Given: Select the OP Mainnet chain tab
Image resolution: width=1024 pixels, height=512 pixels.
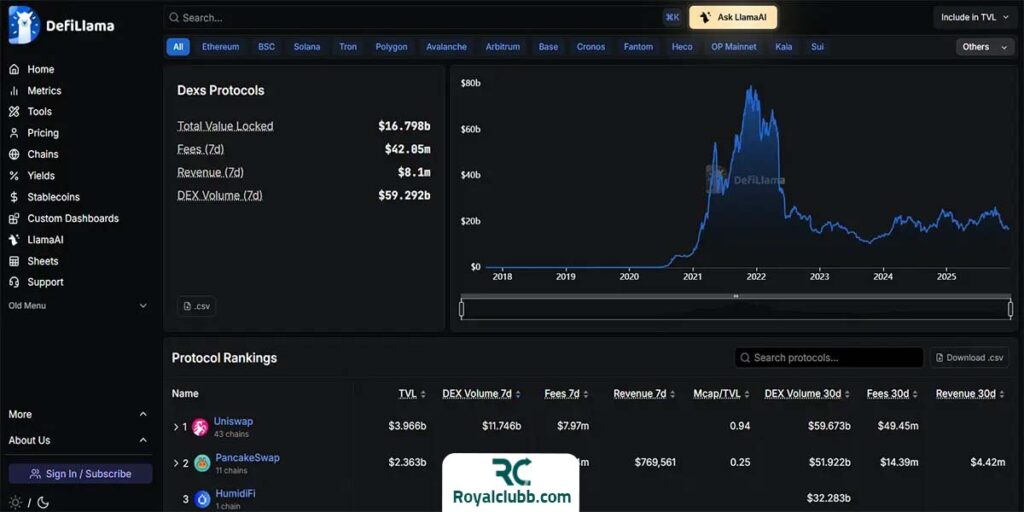Looking at the screenshot, I should 734,47.
